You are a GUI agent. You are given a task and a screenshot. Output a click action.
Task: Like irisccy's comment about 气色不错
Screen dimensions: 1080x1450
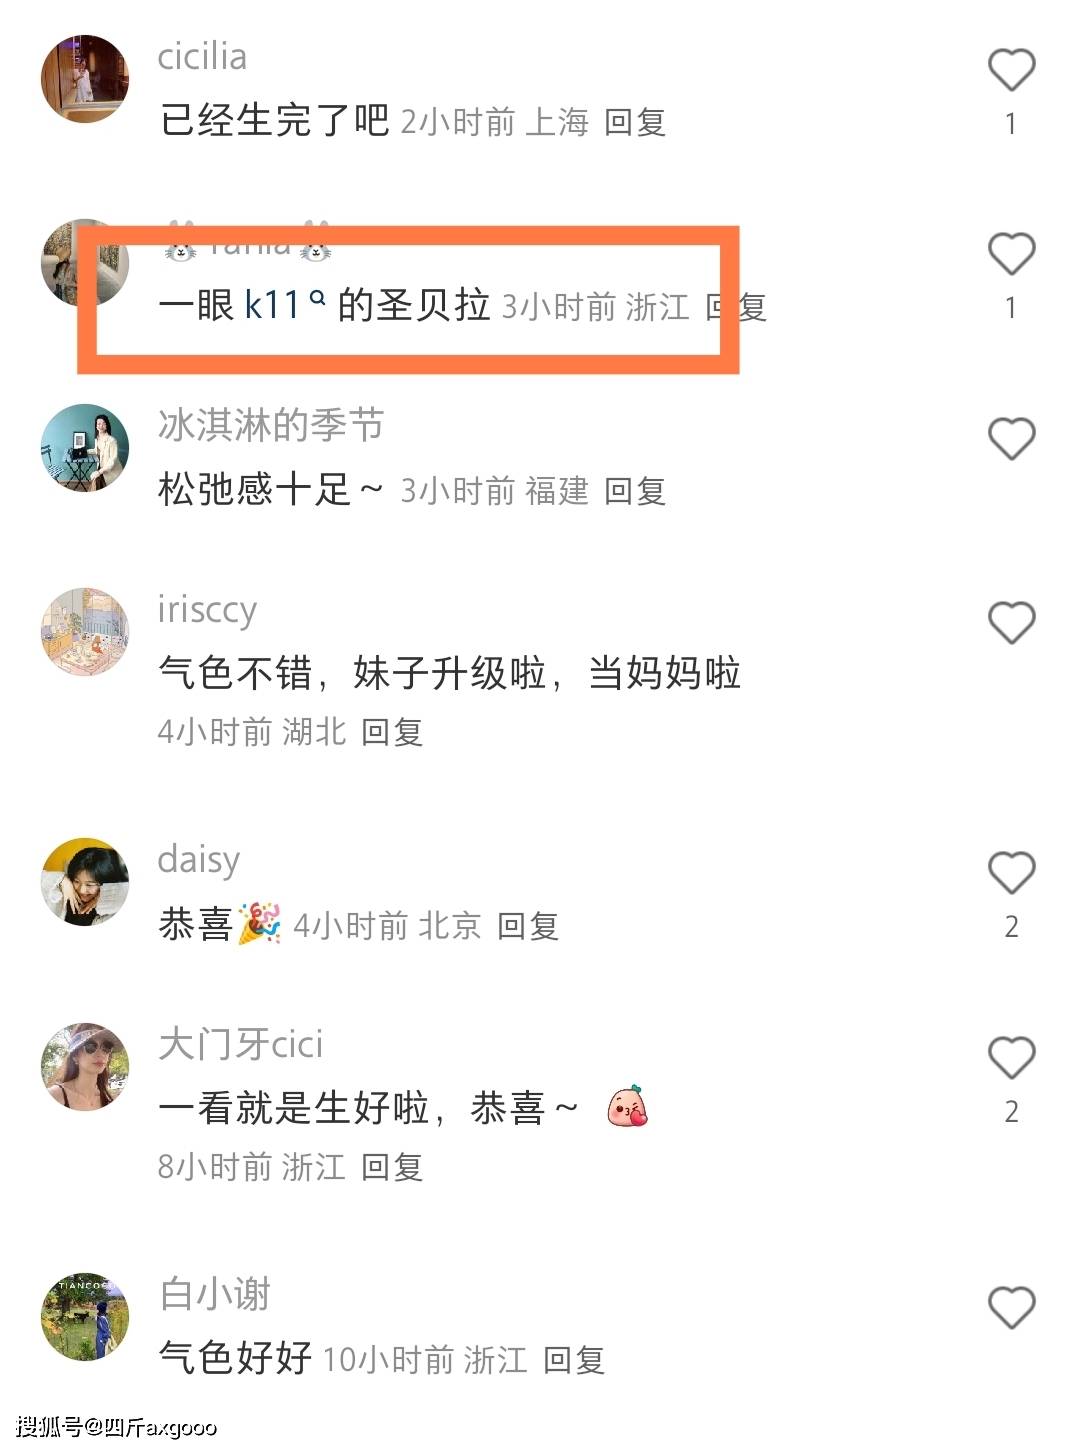1011,623
